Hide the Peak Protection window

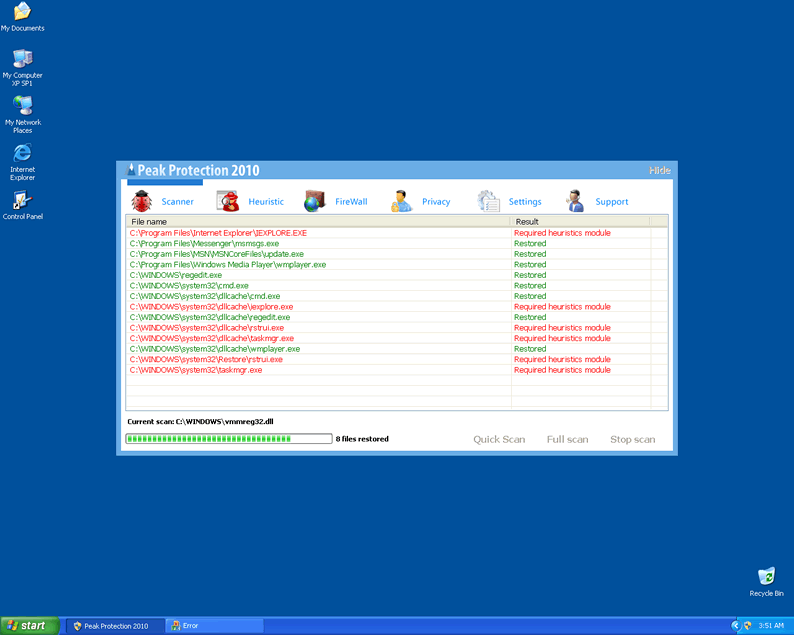click(x=660, y=171)
